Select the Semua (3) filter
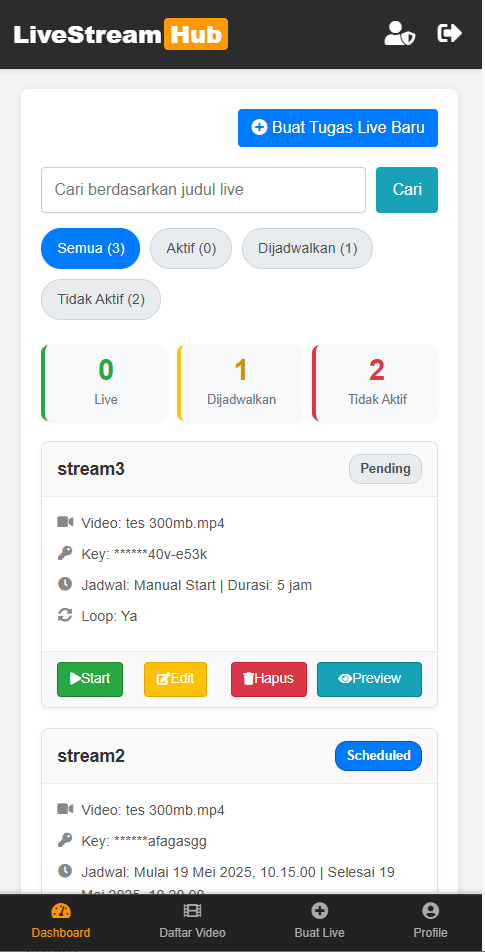 click(90, 248)
